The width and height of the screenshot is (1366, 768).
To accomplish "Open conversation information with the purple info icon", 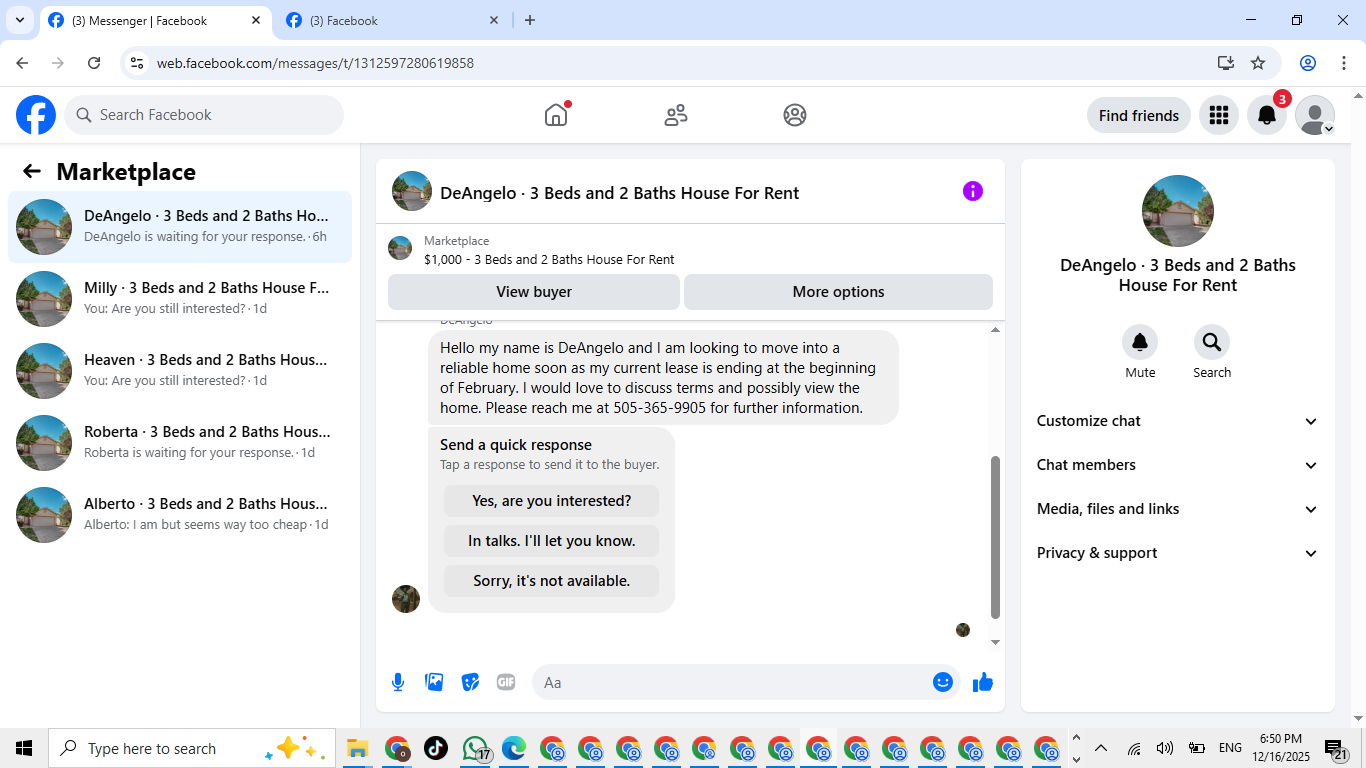I will 973,191.
